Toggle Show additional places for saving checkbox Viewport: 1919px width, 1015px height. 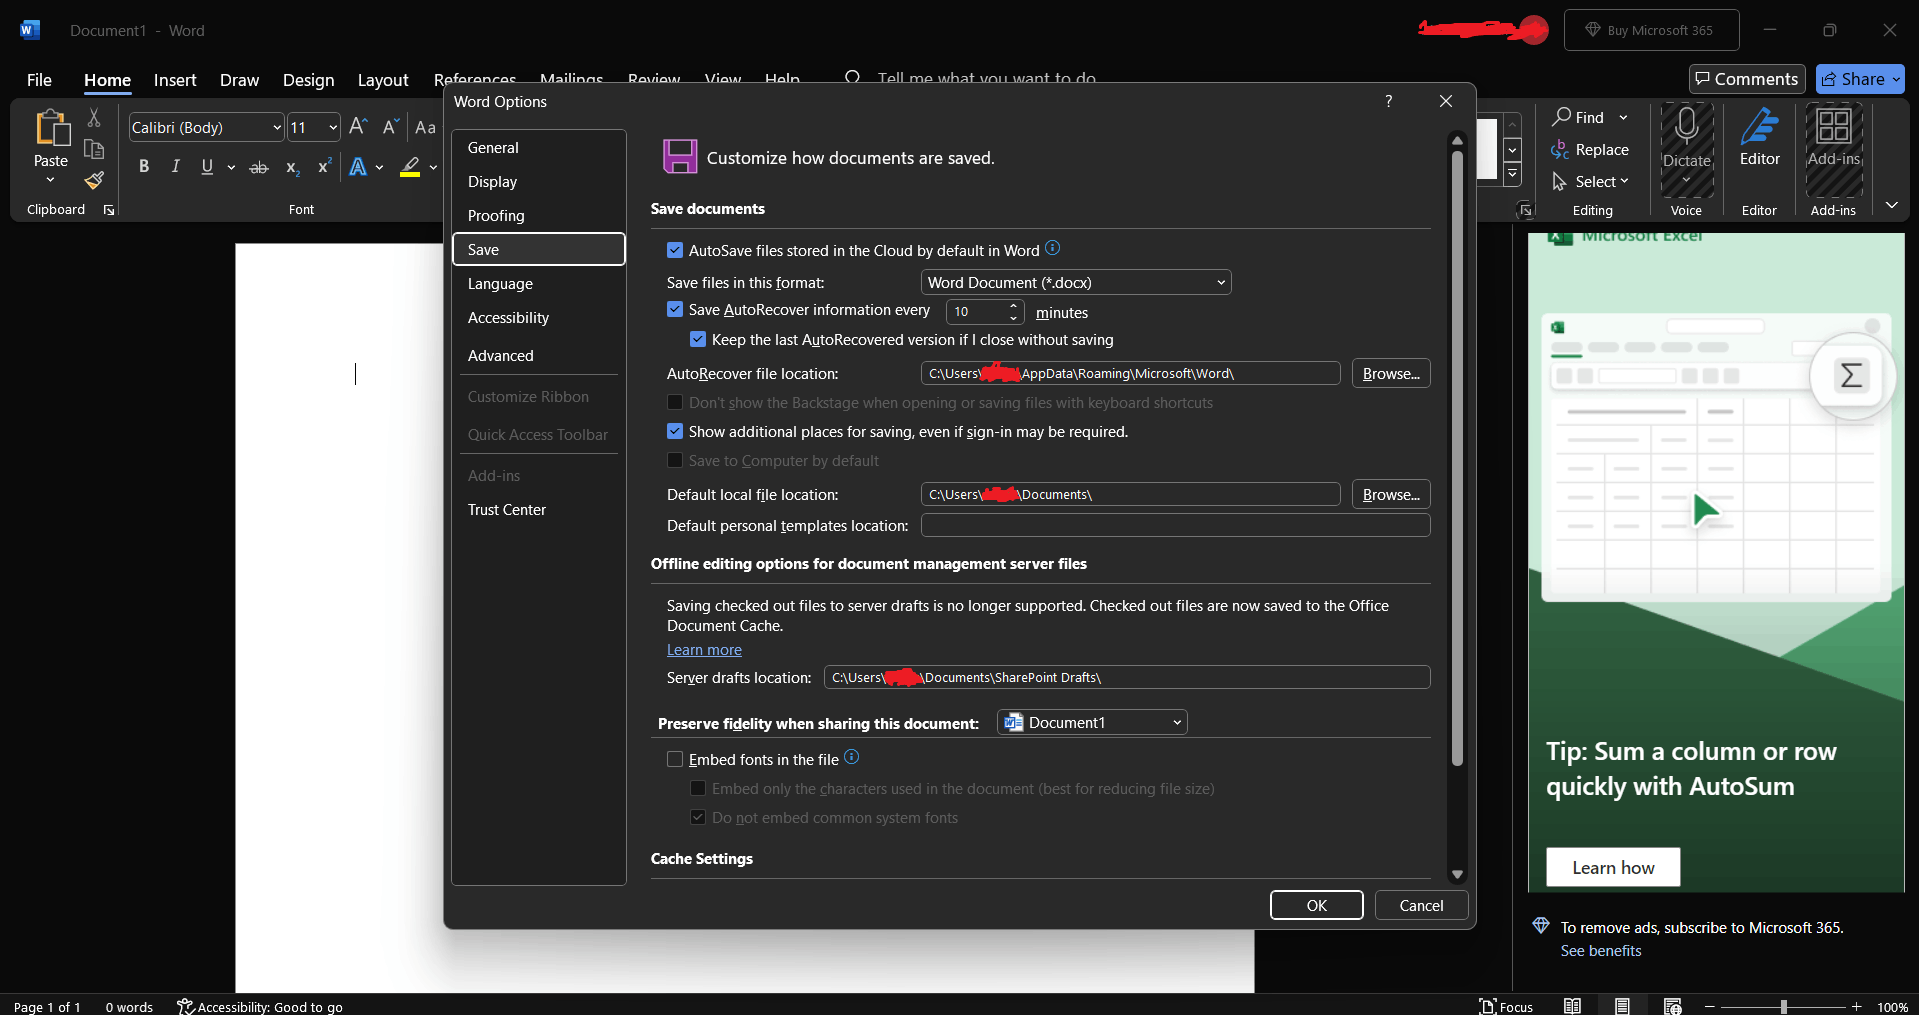coord(675,432)
